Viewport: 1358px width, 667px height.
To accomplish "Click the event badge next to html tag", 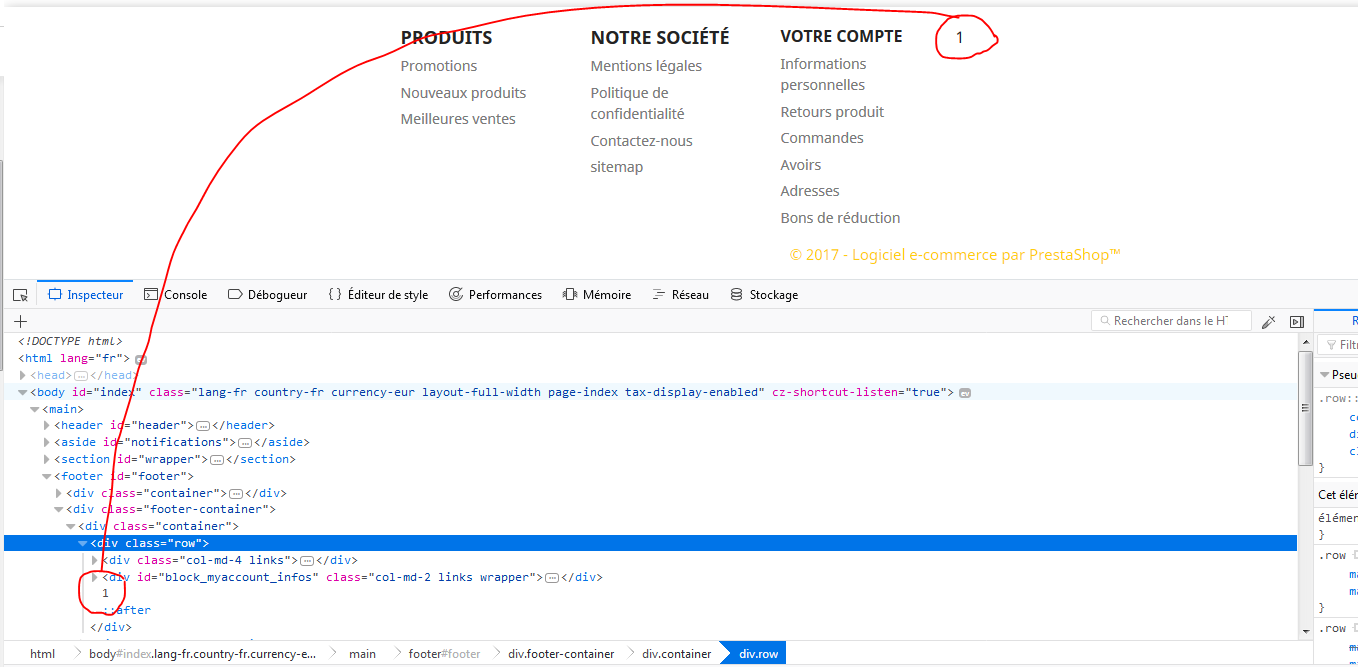I will [x=141, y=359].
